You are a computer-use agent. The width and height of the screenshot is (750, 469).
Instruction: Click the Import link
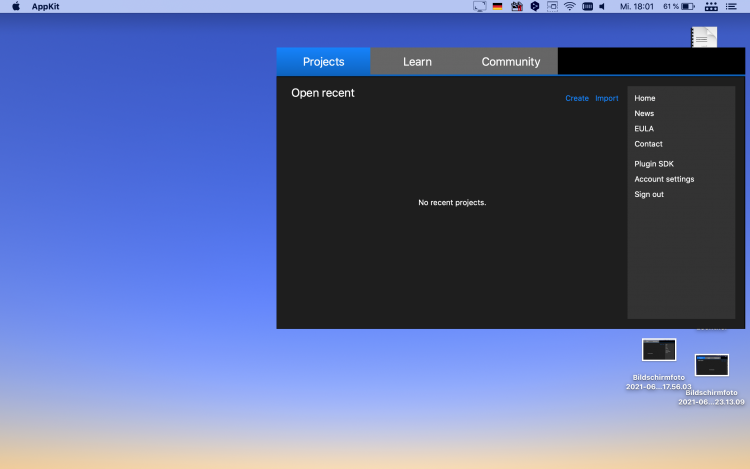[x=607, y=98]
